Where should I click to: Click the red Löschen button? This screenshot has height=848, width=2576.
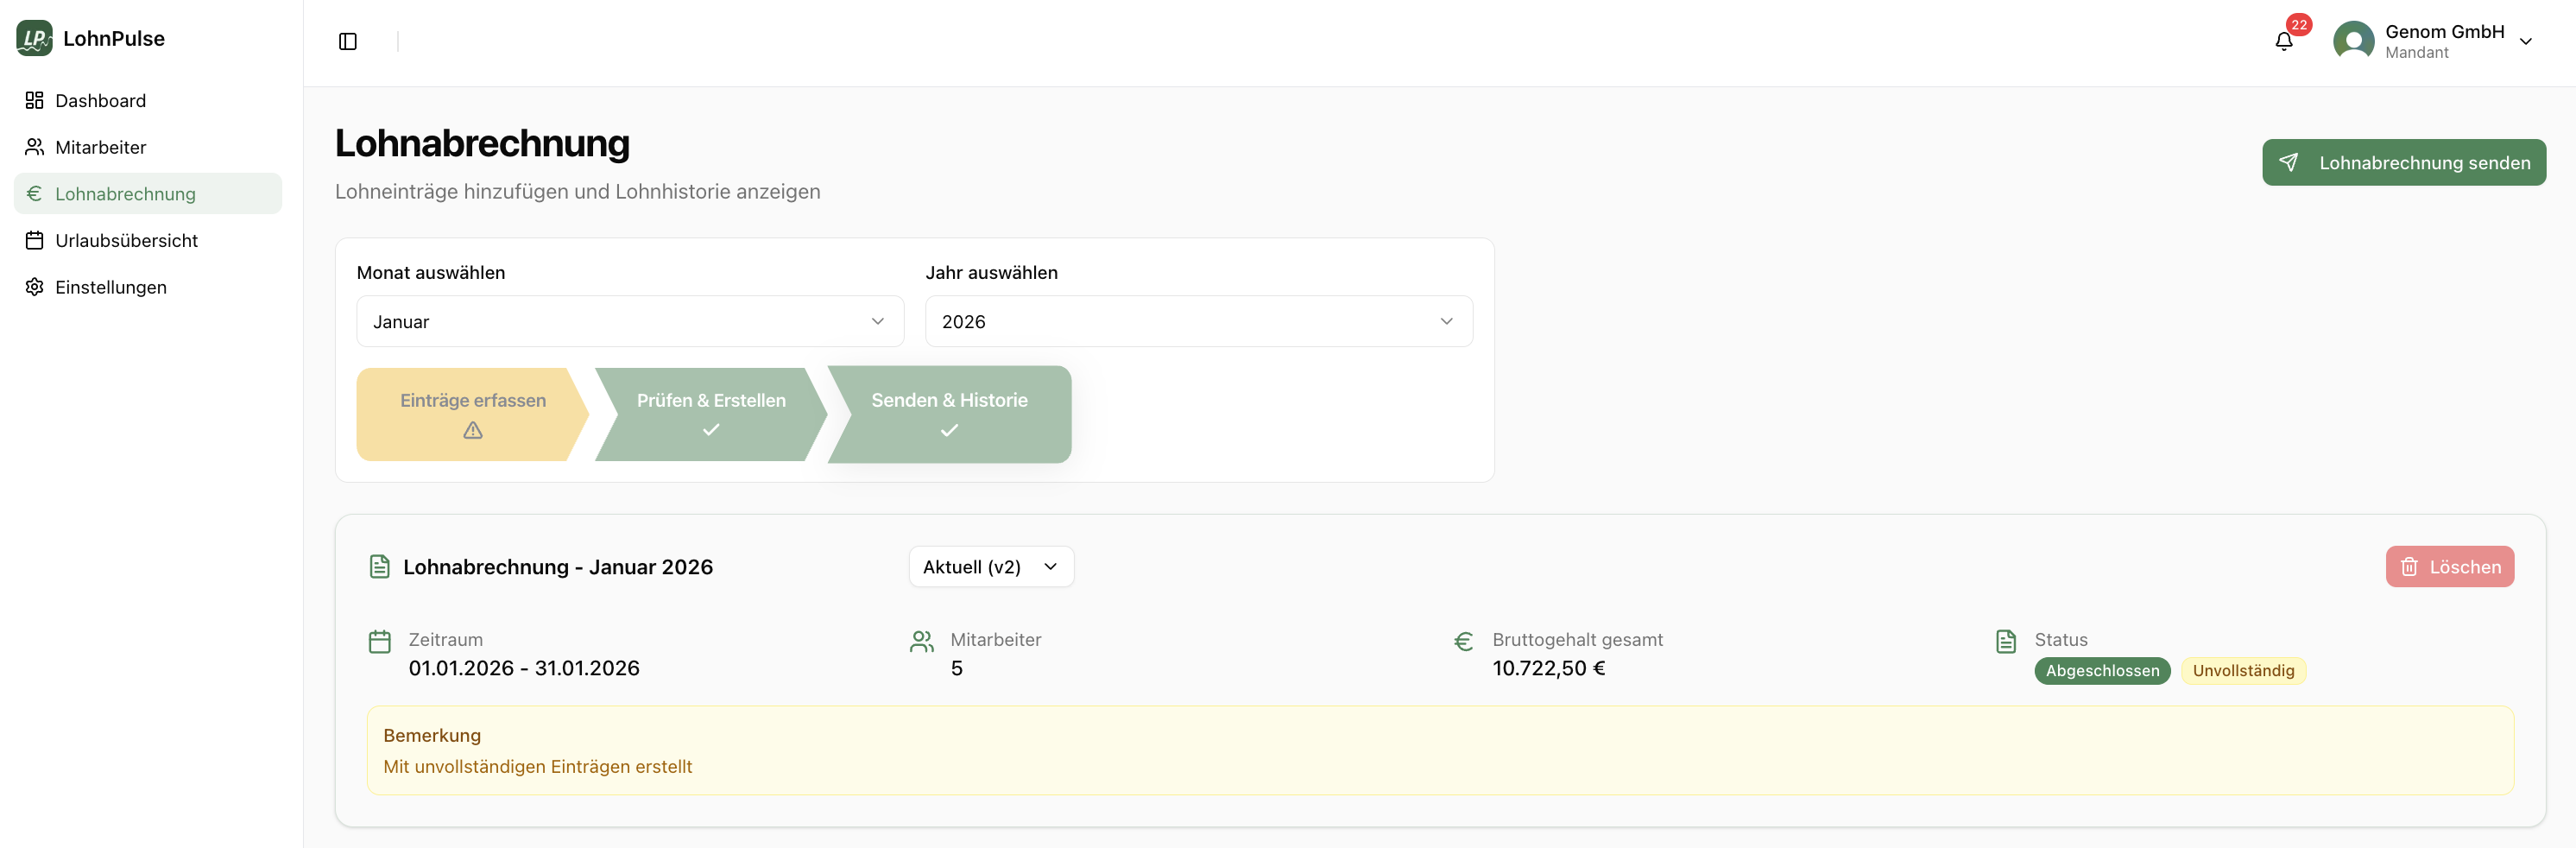pyautogui.click(x=2449, y=567)
